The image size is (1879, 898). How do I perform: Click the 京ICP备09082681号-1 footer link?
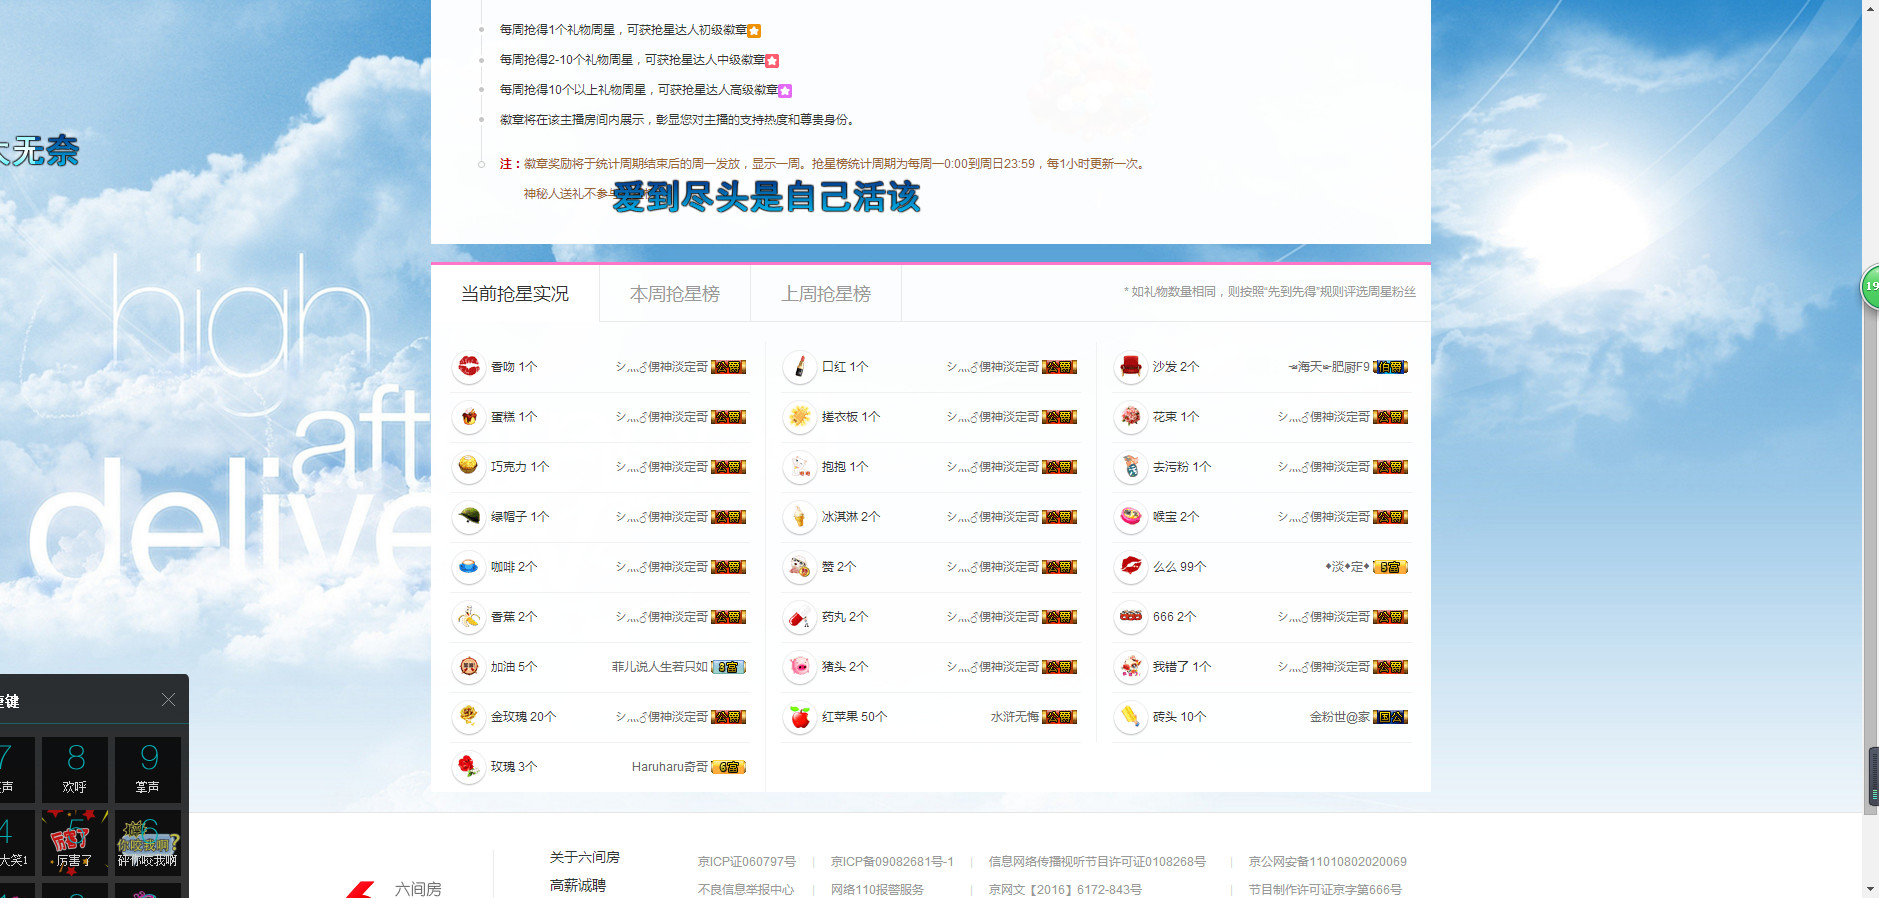[892, 862]
